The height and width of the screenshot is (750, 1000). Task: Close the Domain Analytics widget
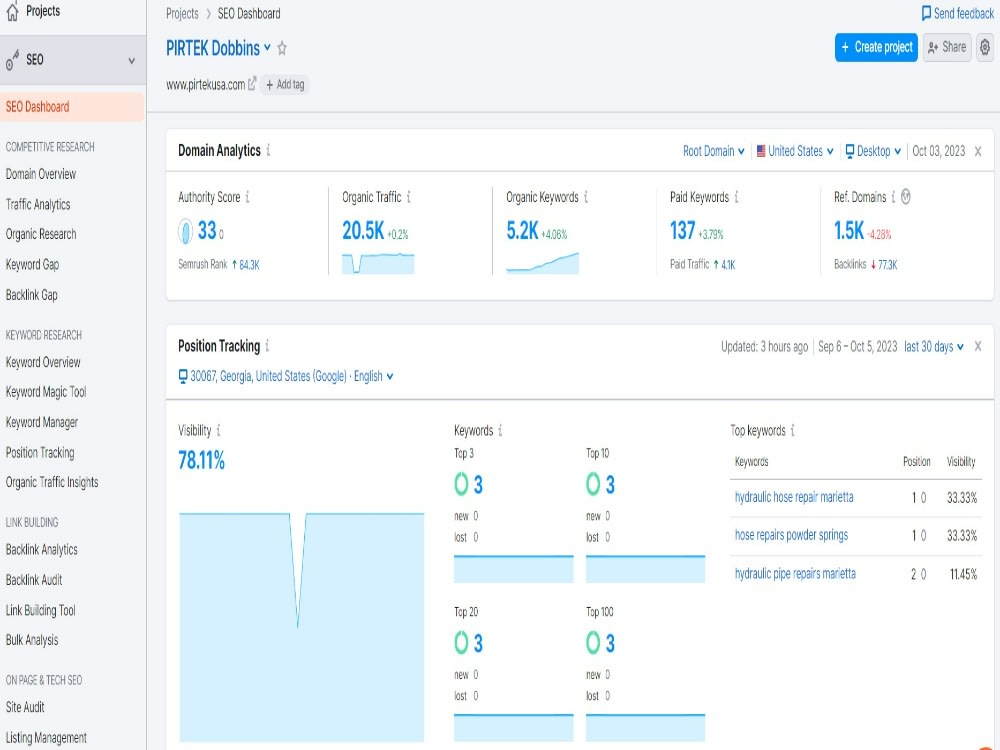click(x=978, y=151)
